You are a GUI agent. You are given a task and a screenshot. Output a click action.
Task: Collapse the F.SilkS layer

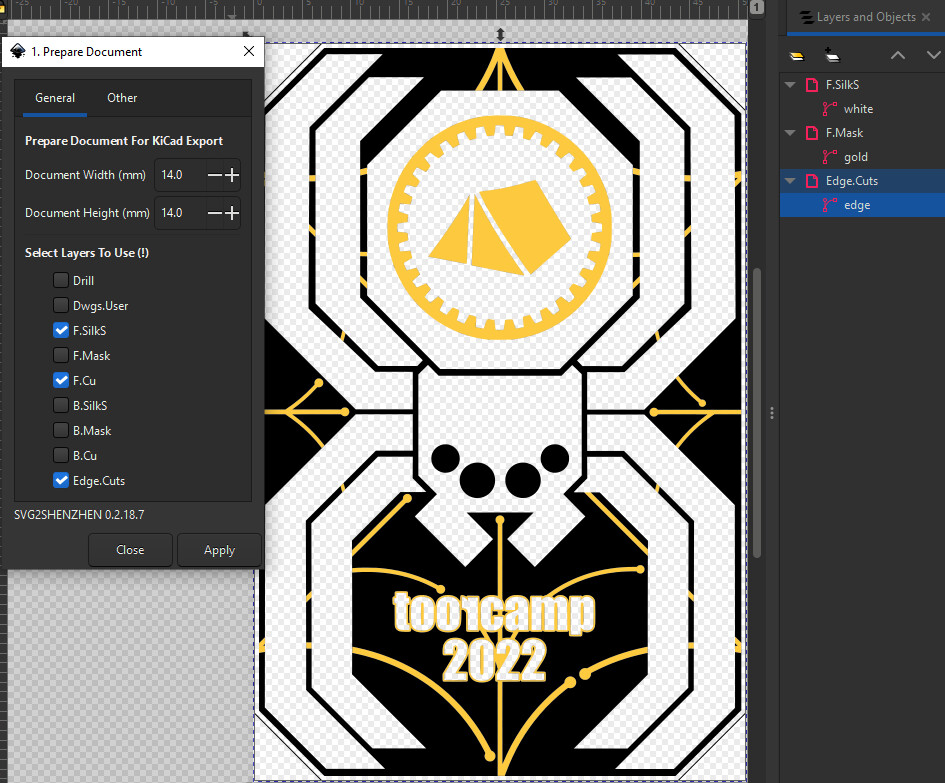pyautogui.click(x=790, y=85)
